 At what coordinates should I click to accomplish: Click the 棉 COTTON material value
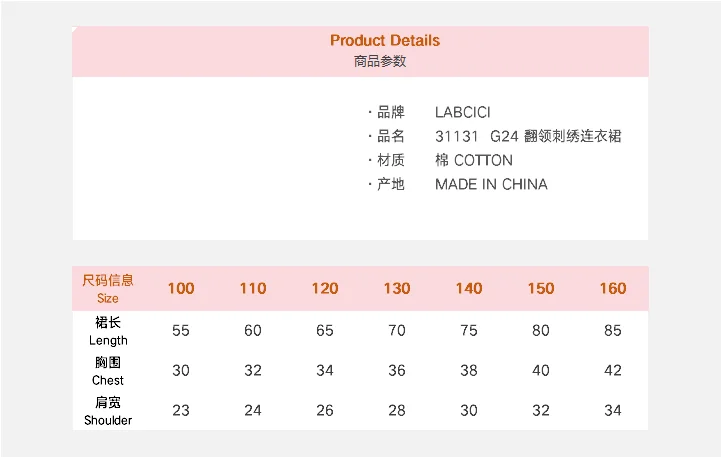click(473, 160)
